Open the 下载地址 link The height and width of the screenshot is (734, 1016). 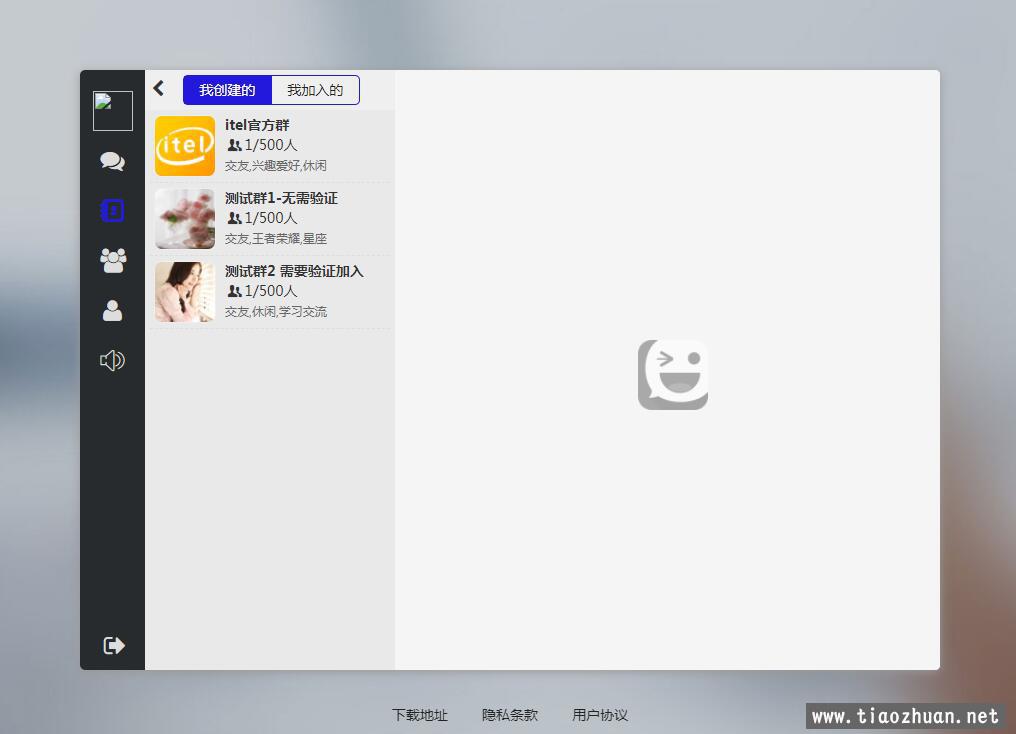[x=420, y=715]
